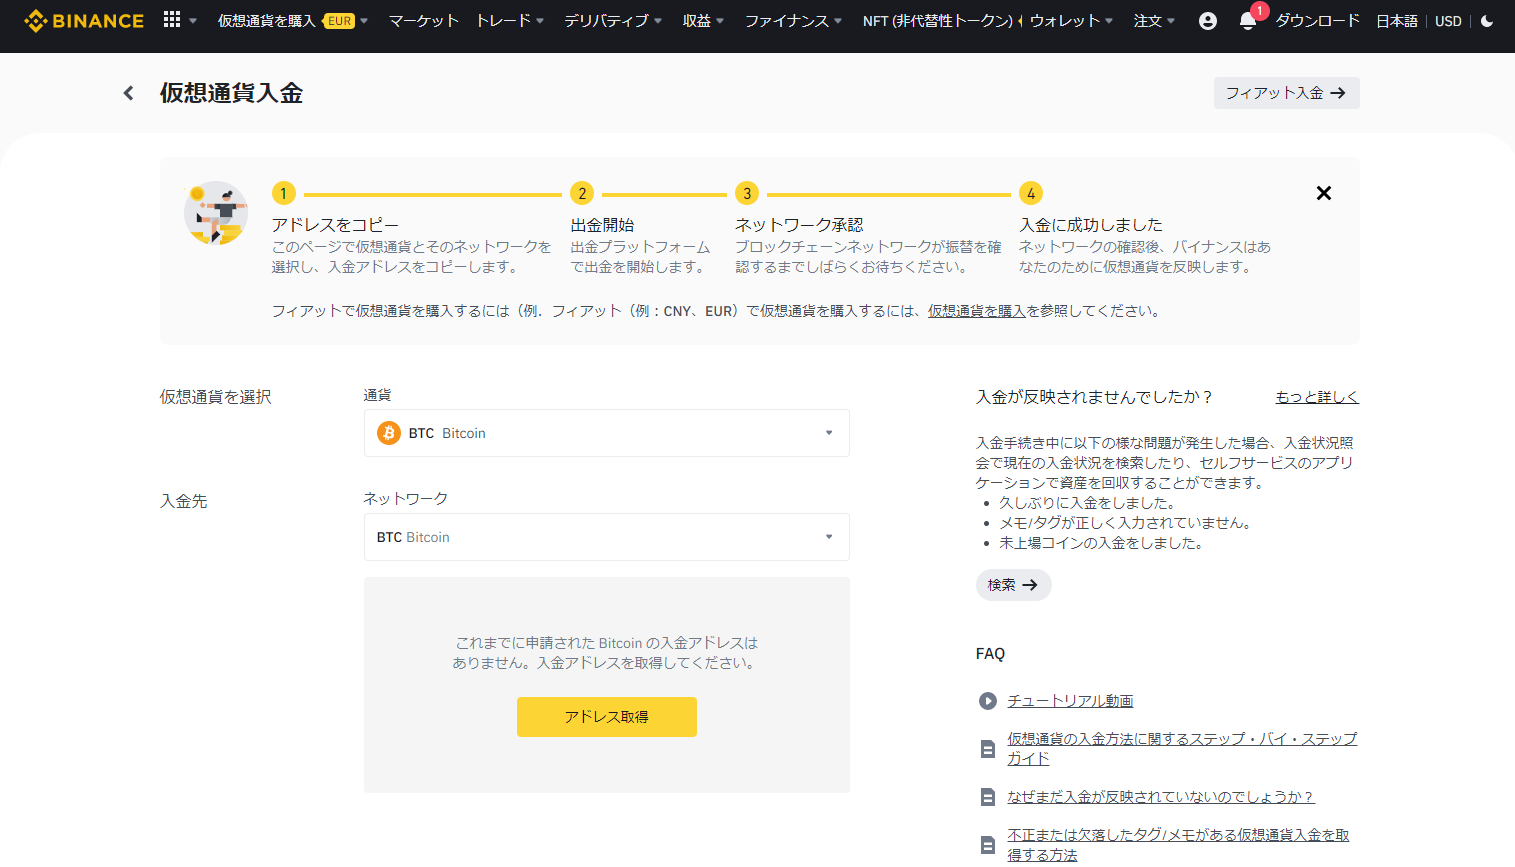Click document icon beside なぜまだ入金が反映 FAQ
The image size is (1515, 867).
click(988, 797)
